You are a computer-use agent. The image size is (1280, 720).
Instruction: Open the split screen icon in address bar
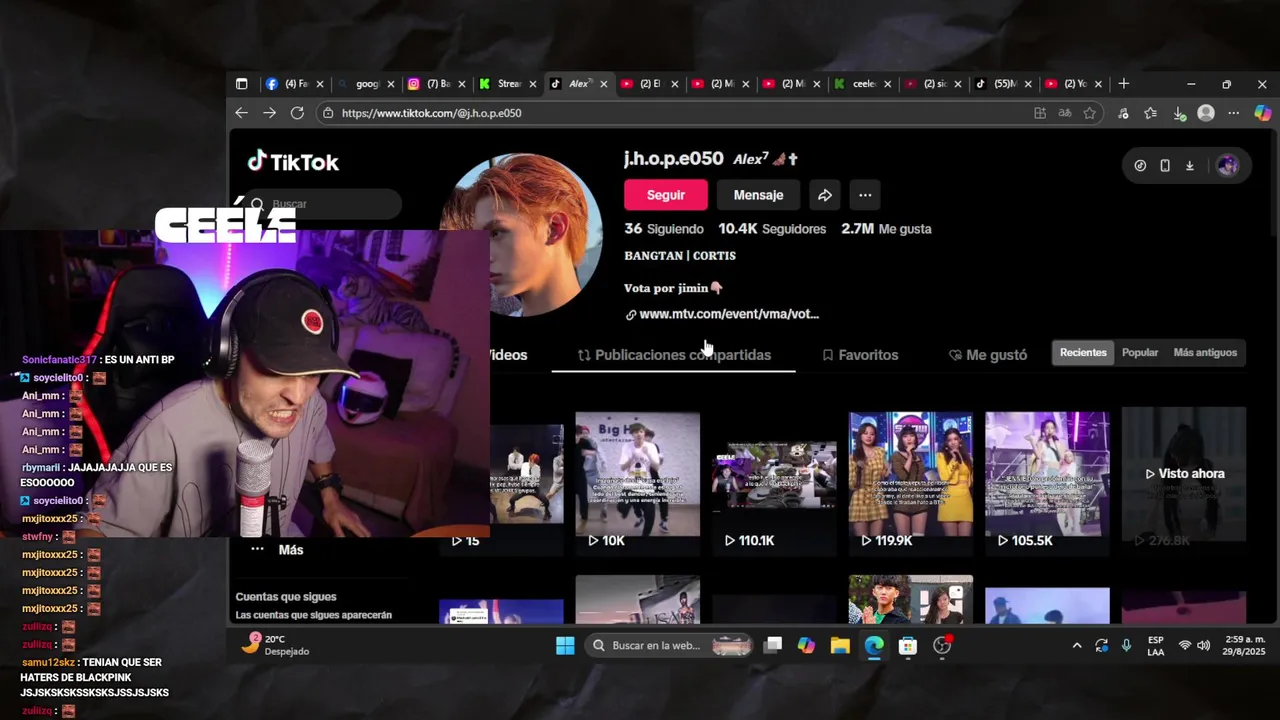1040,113
